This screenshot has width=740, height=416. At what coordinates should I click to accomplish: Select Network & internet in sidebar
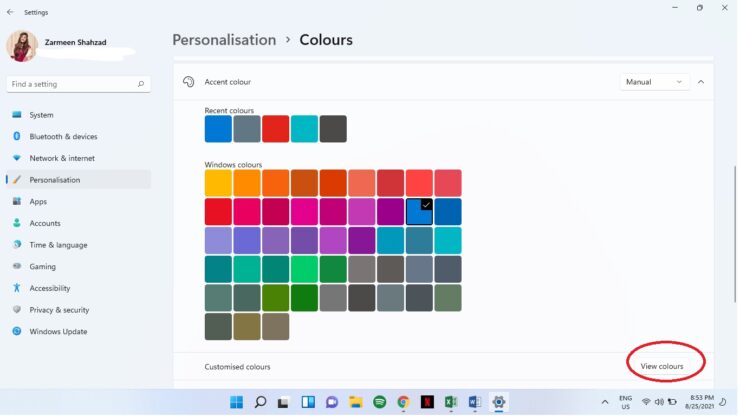(62, 158)
